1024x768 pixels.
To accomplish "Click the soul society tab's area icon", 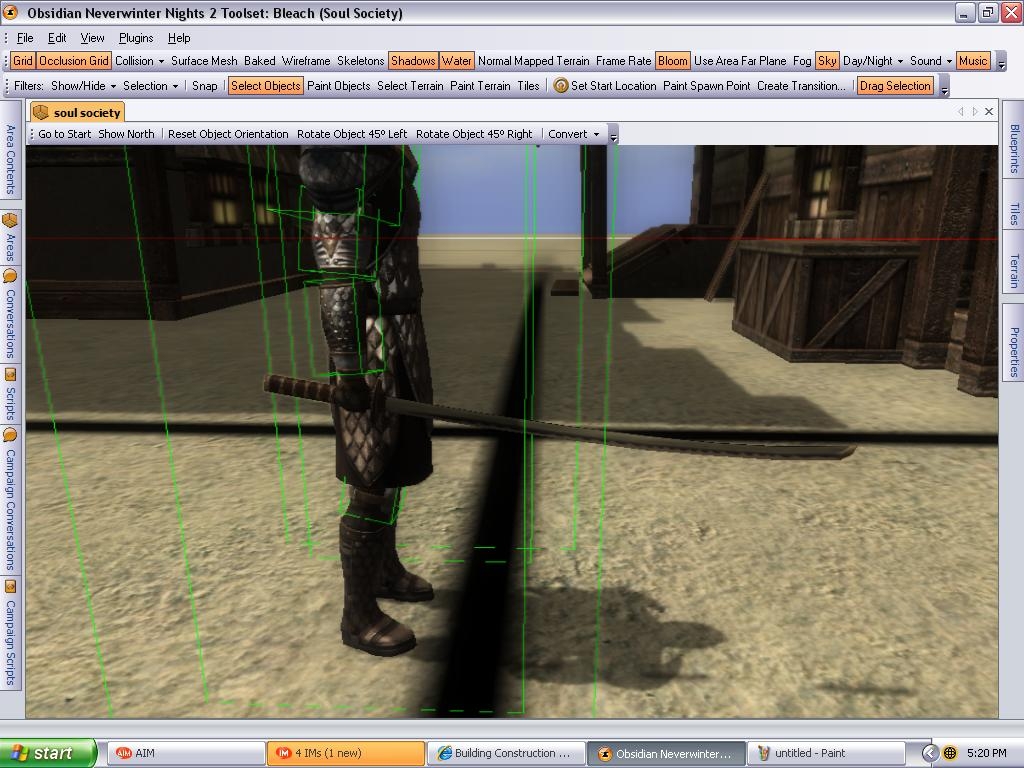I will tap(41, 113).
